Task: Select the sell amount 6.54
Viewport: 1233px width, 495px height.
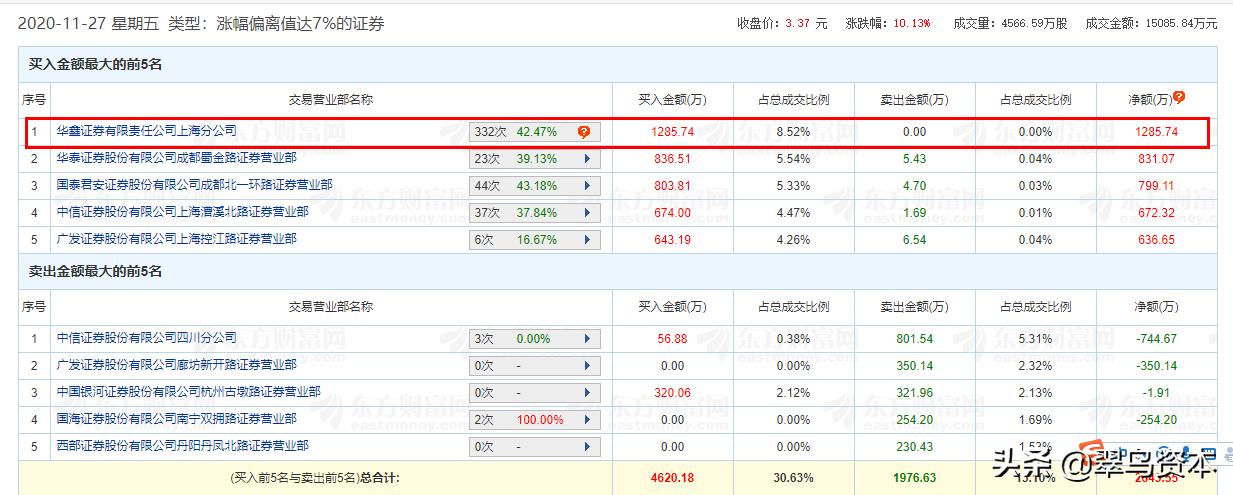Action: (x=913, y=239)
